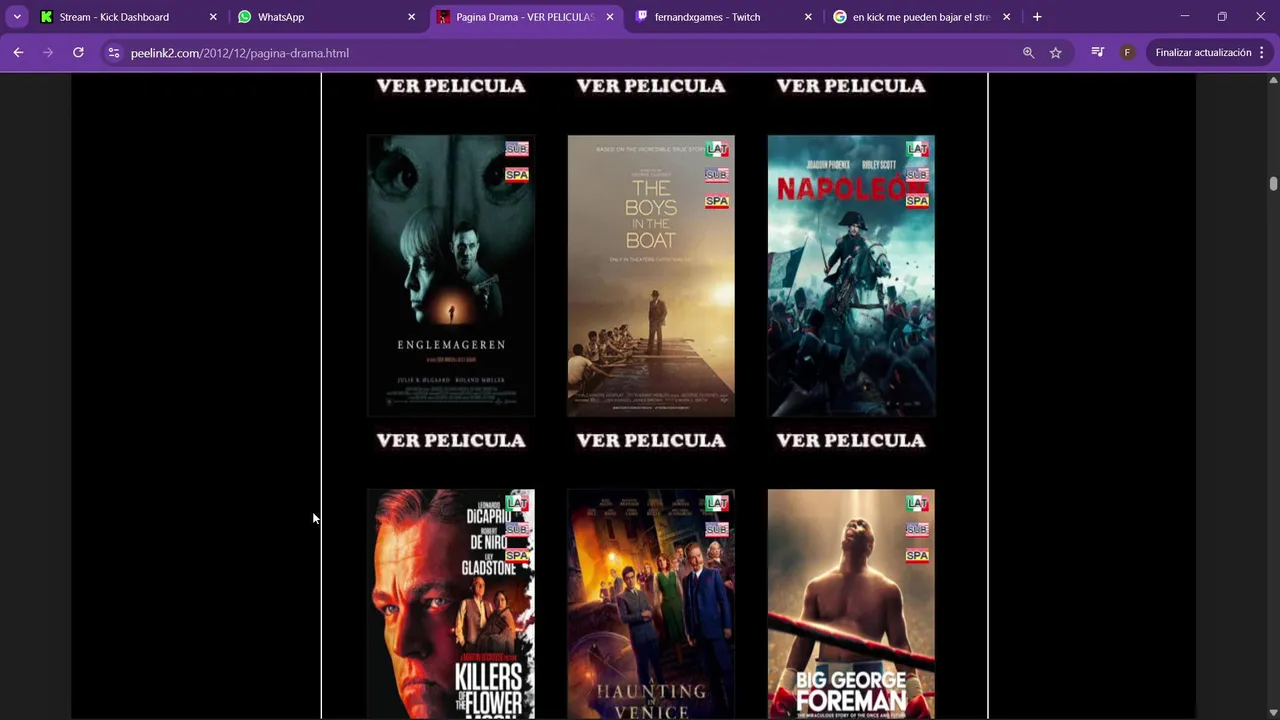
Task: Click LAT badge on The Boys in the Boat
Action: click(717, 149)
